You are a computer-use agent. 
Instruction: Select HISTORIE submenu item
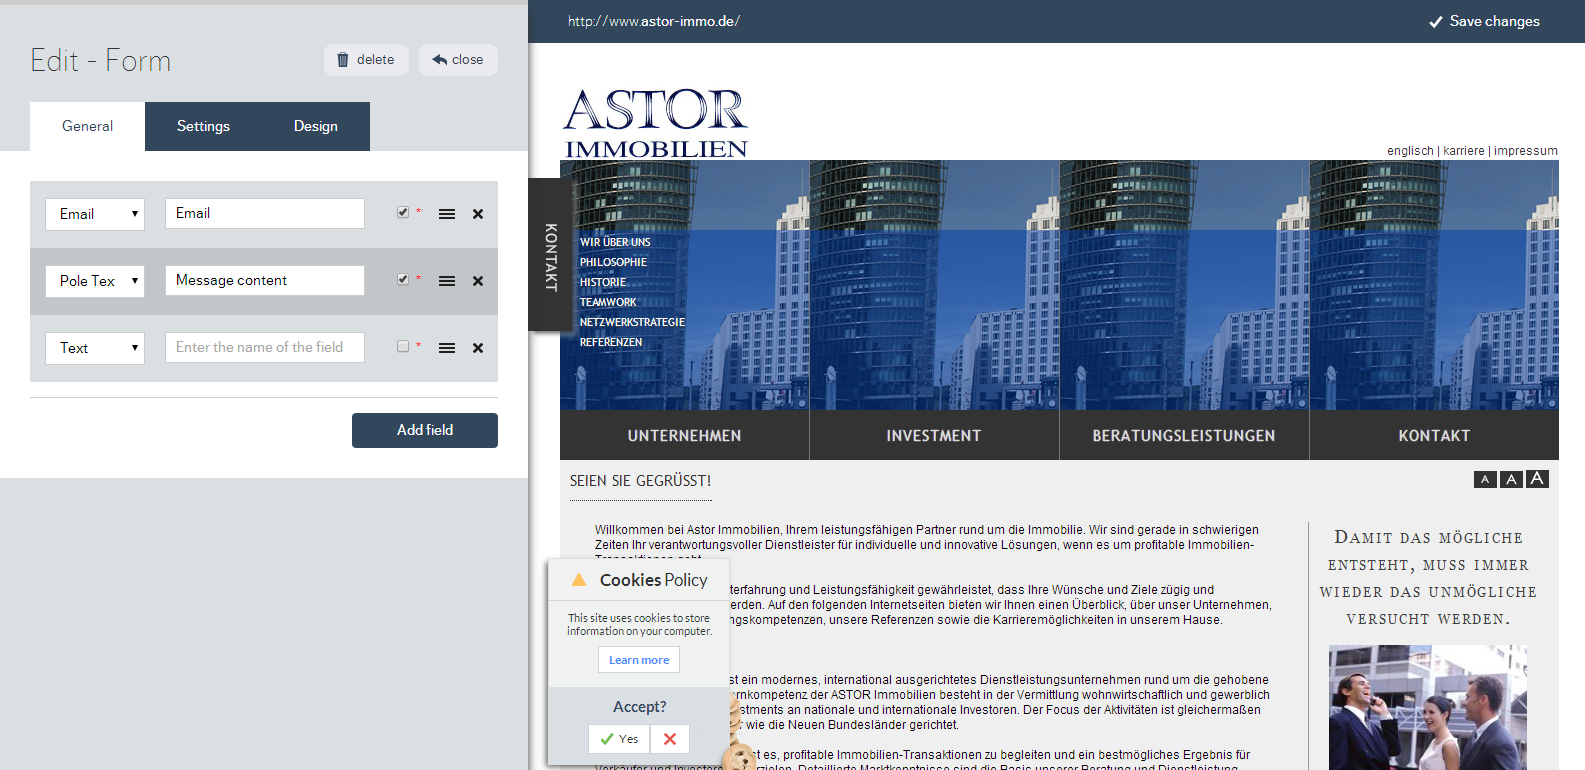pos(603,282)
